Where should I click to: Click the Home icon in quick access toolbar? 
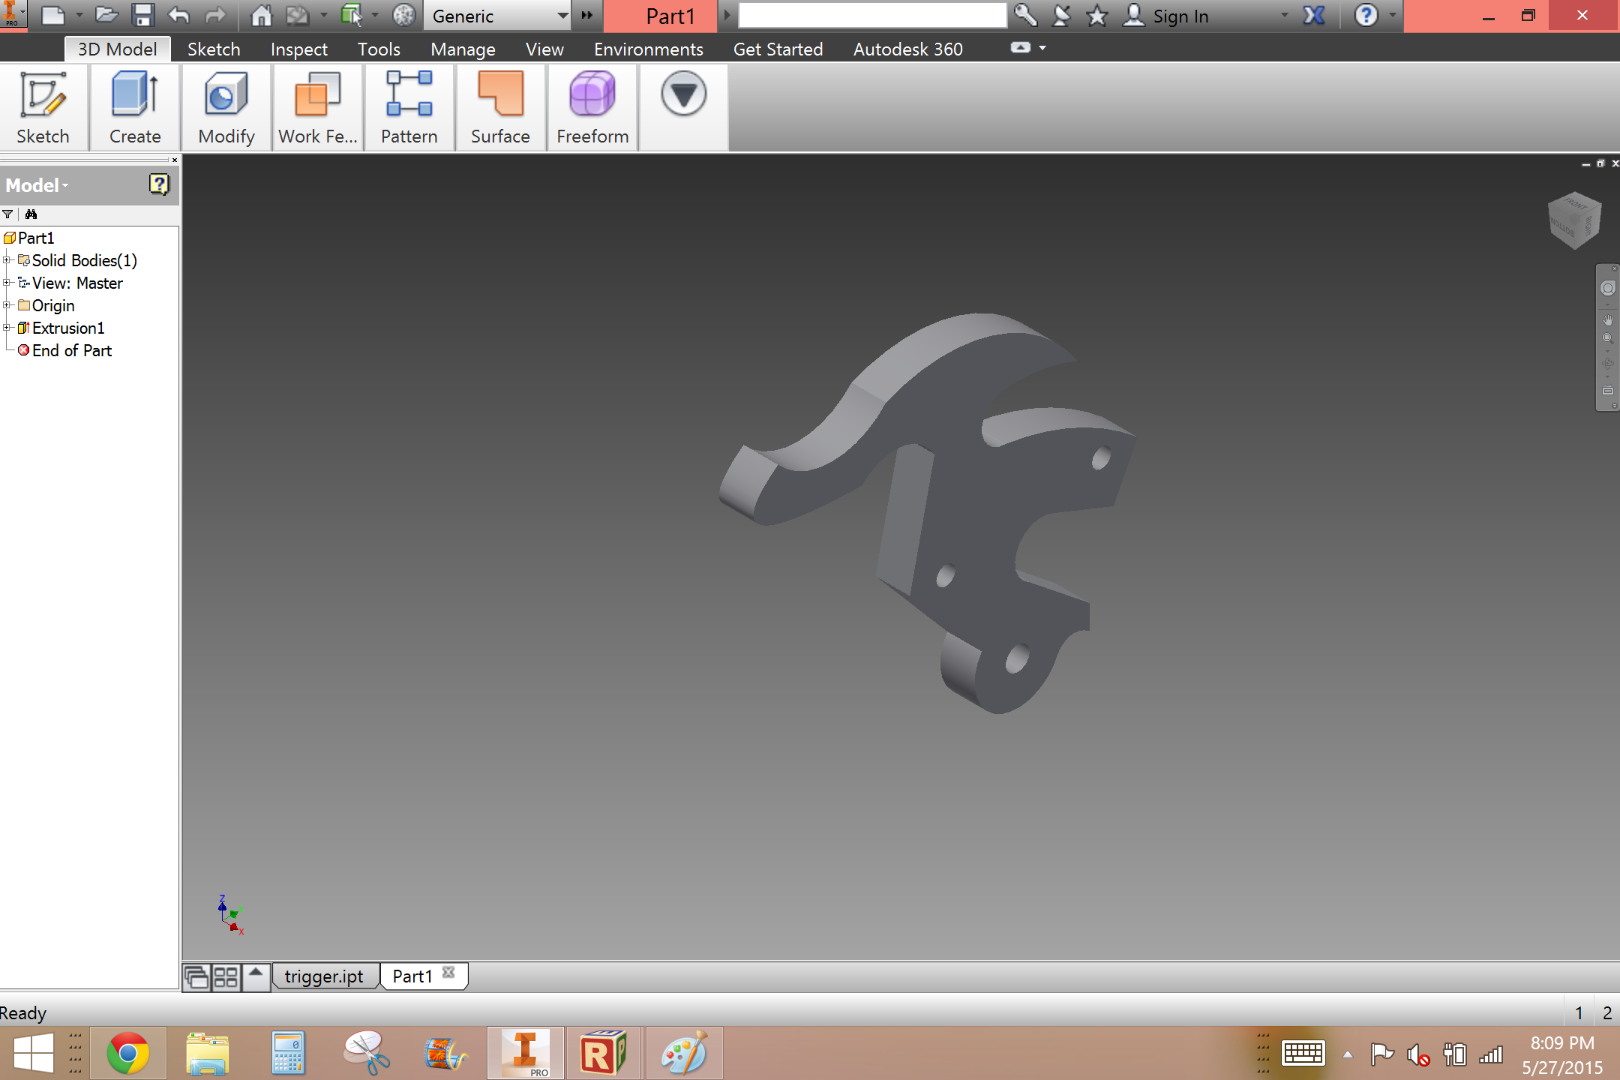click(261, 15)
